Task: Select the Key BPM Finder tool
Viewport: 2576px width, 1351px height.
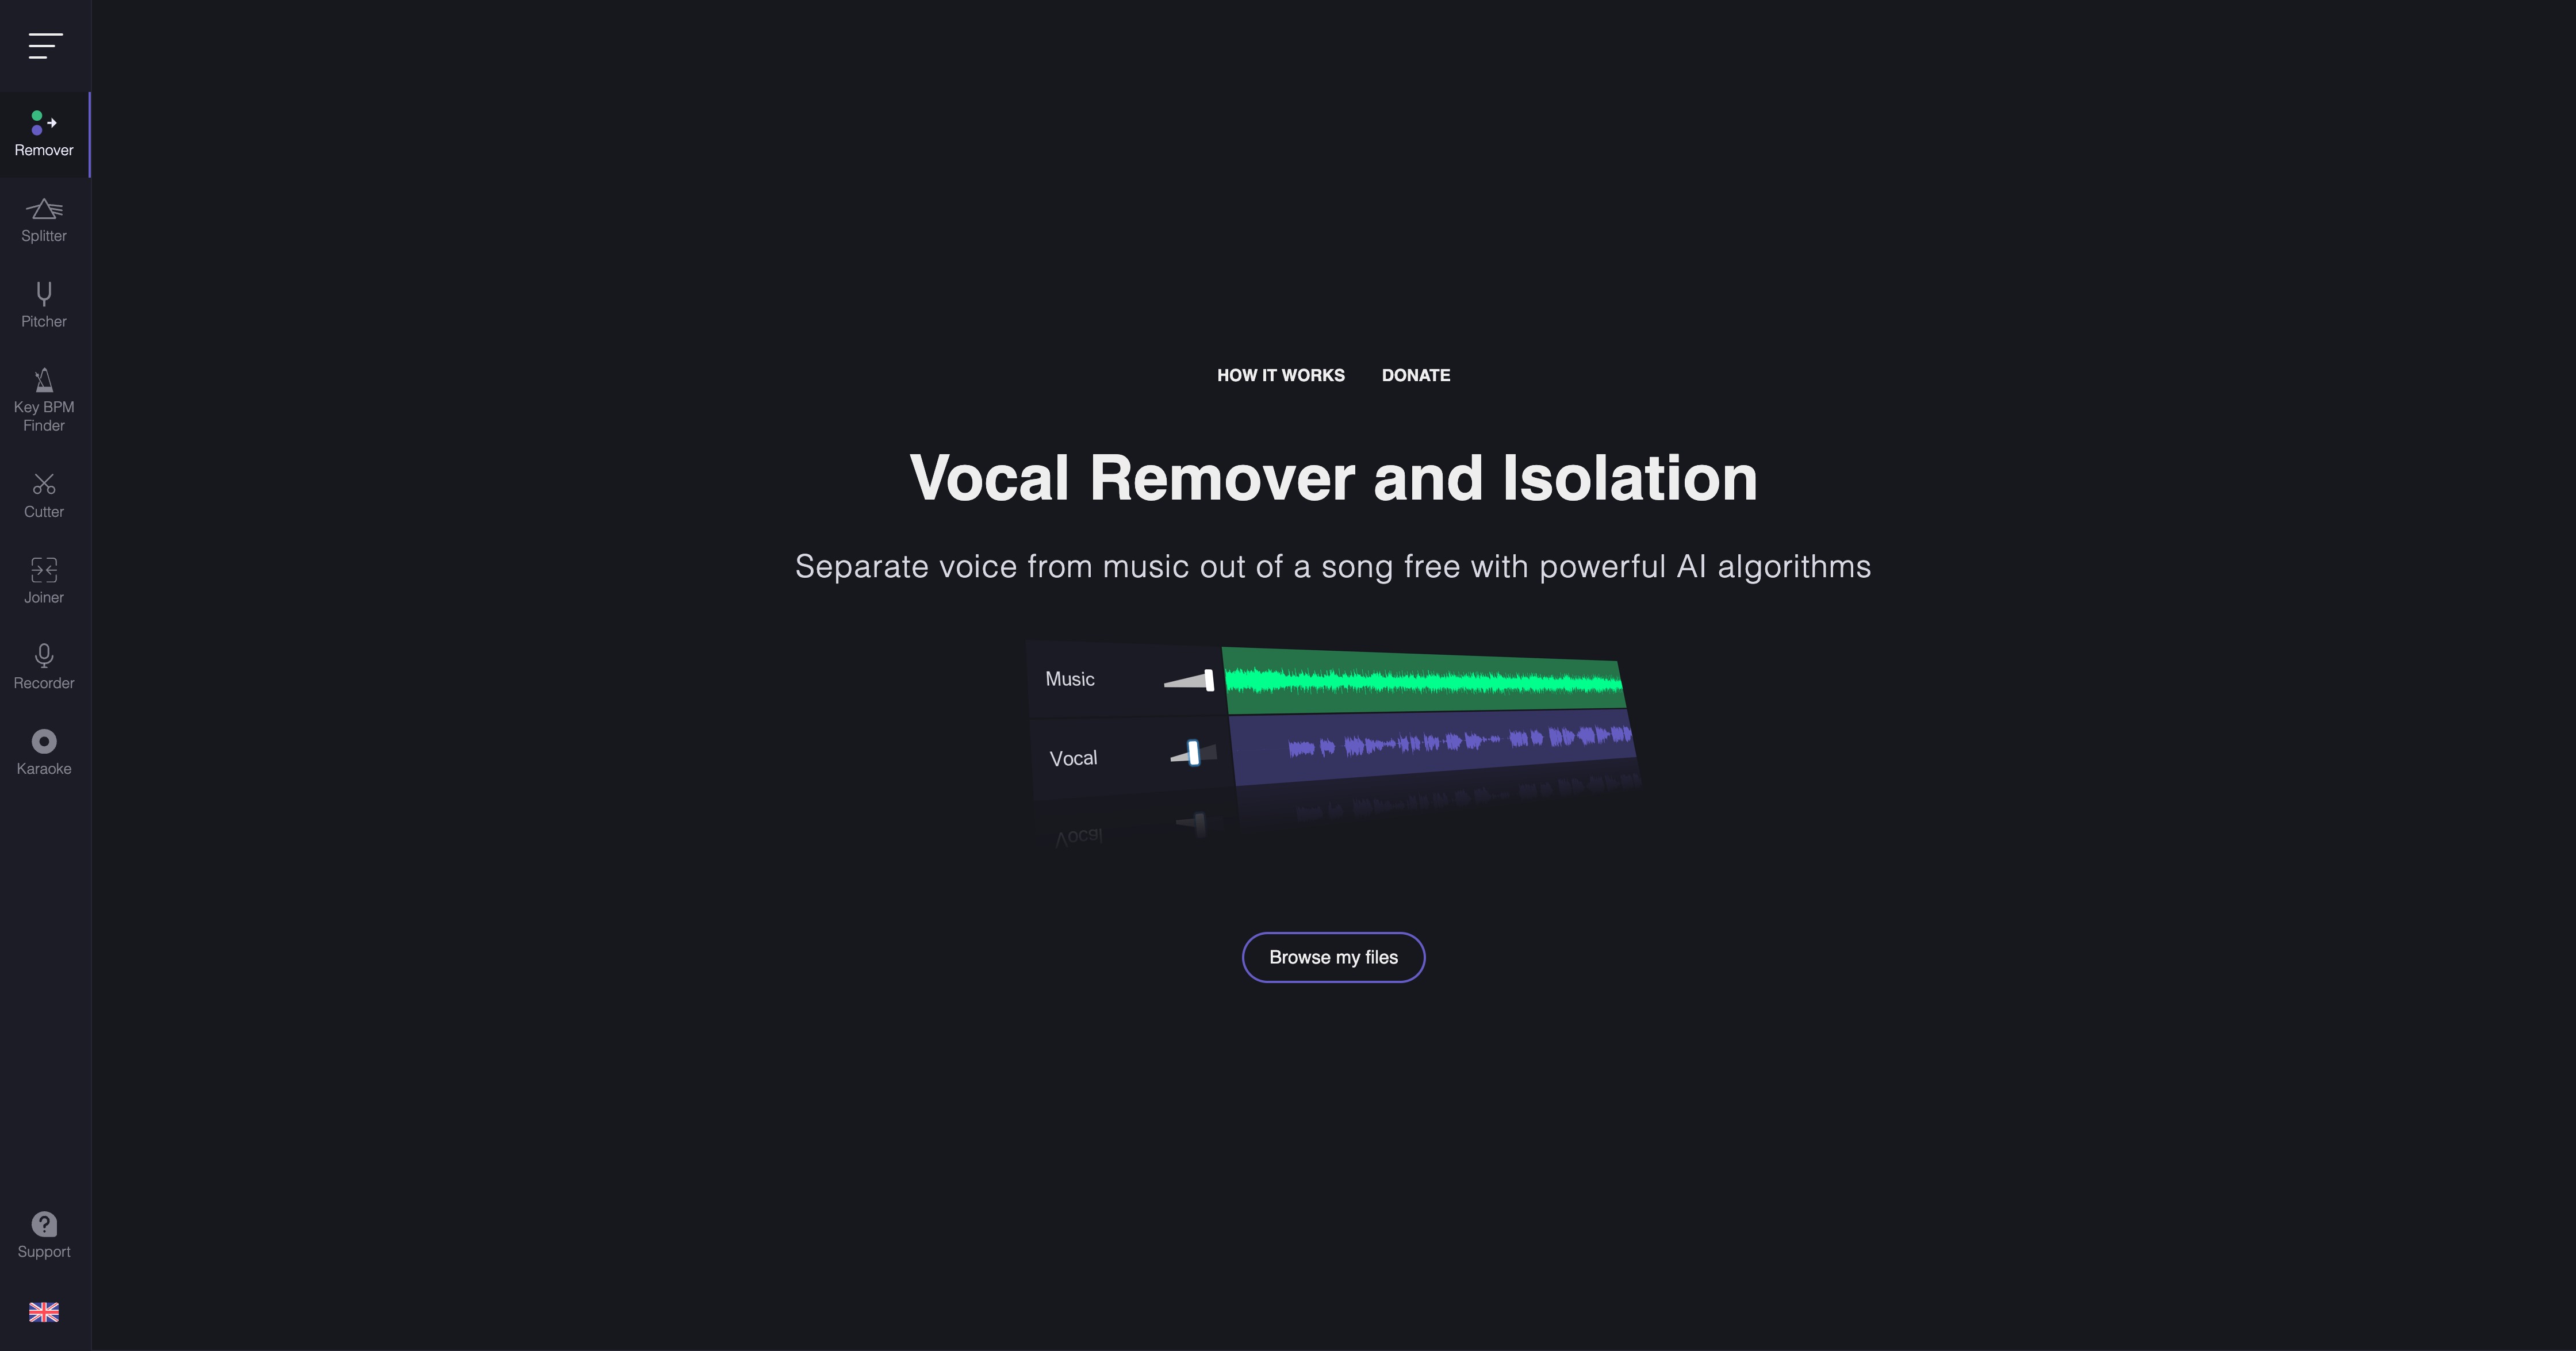Action: point(43,398)
